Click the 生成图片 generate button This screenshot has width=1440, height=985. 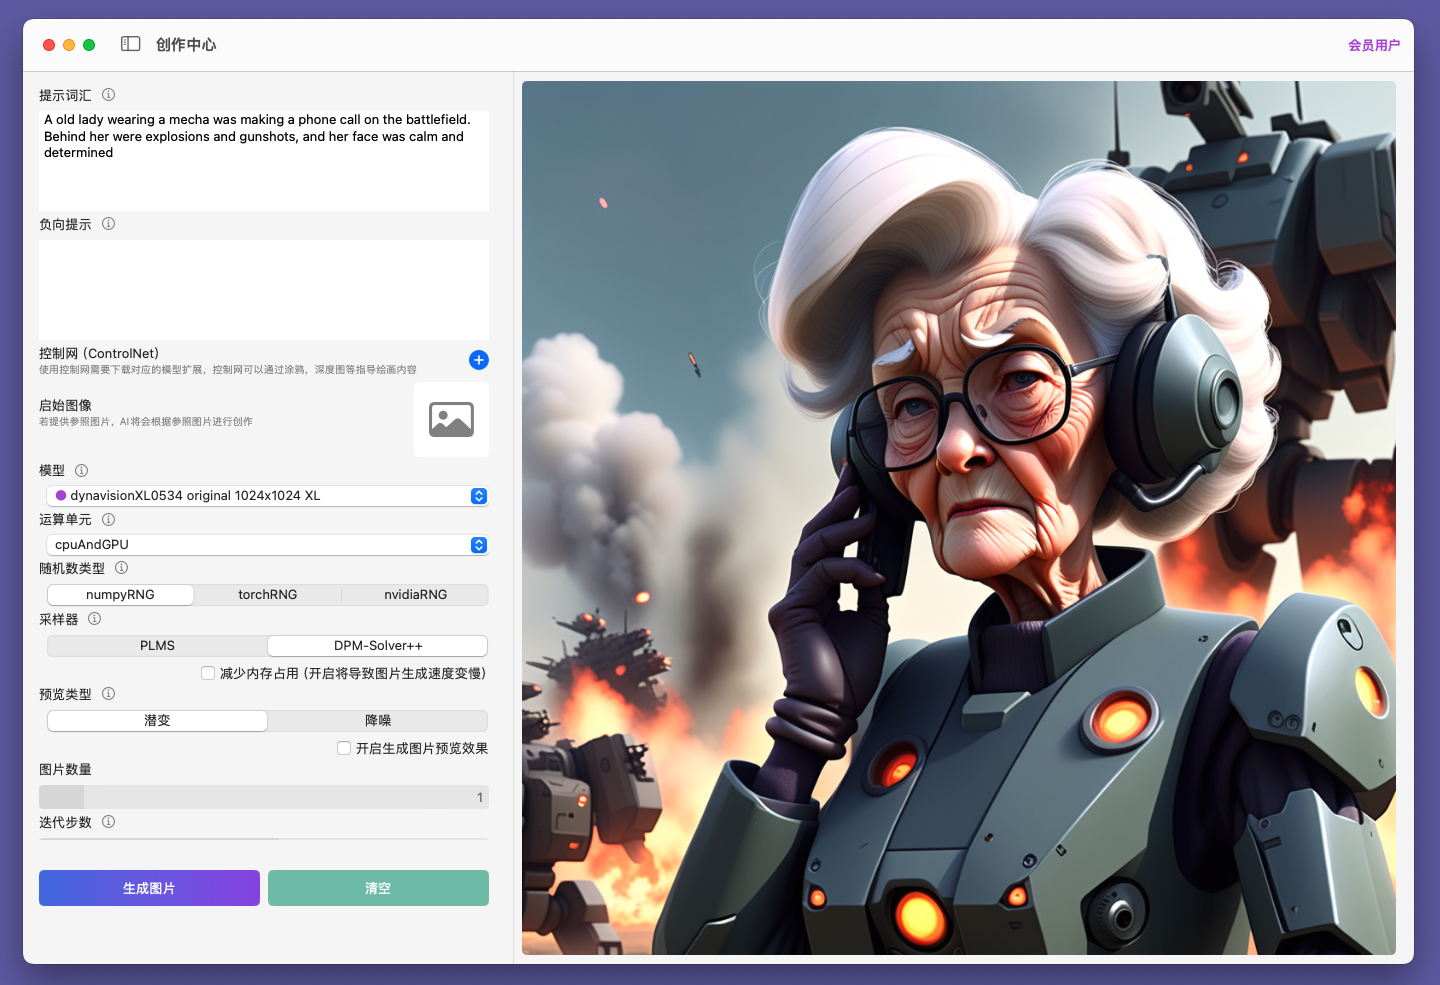click(x=149, y=888)
